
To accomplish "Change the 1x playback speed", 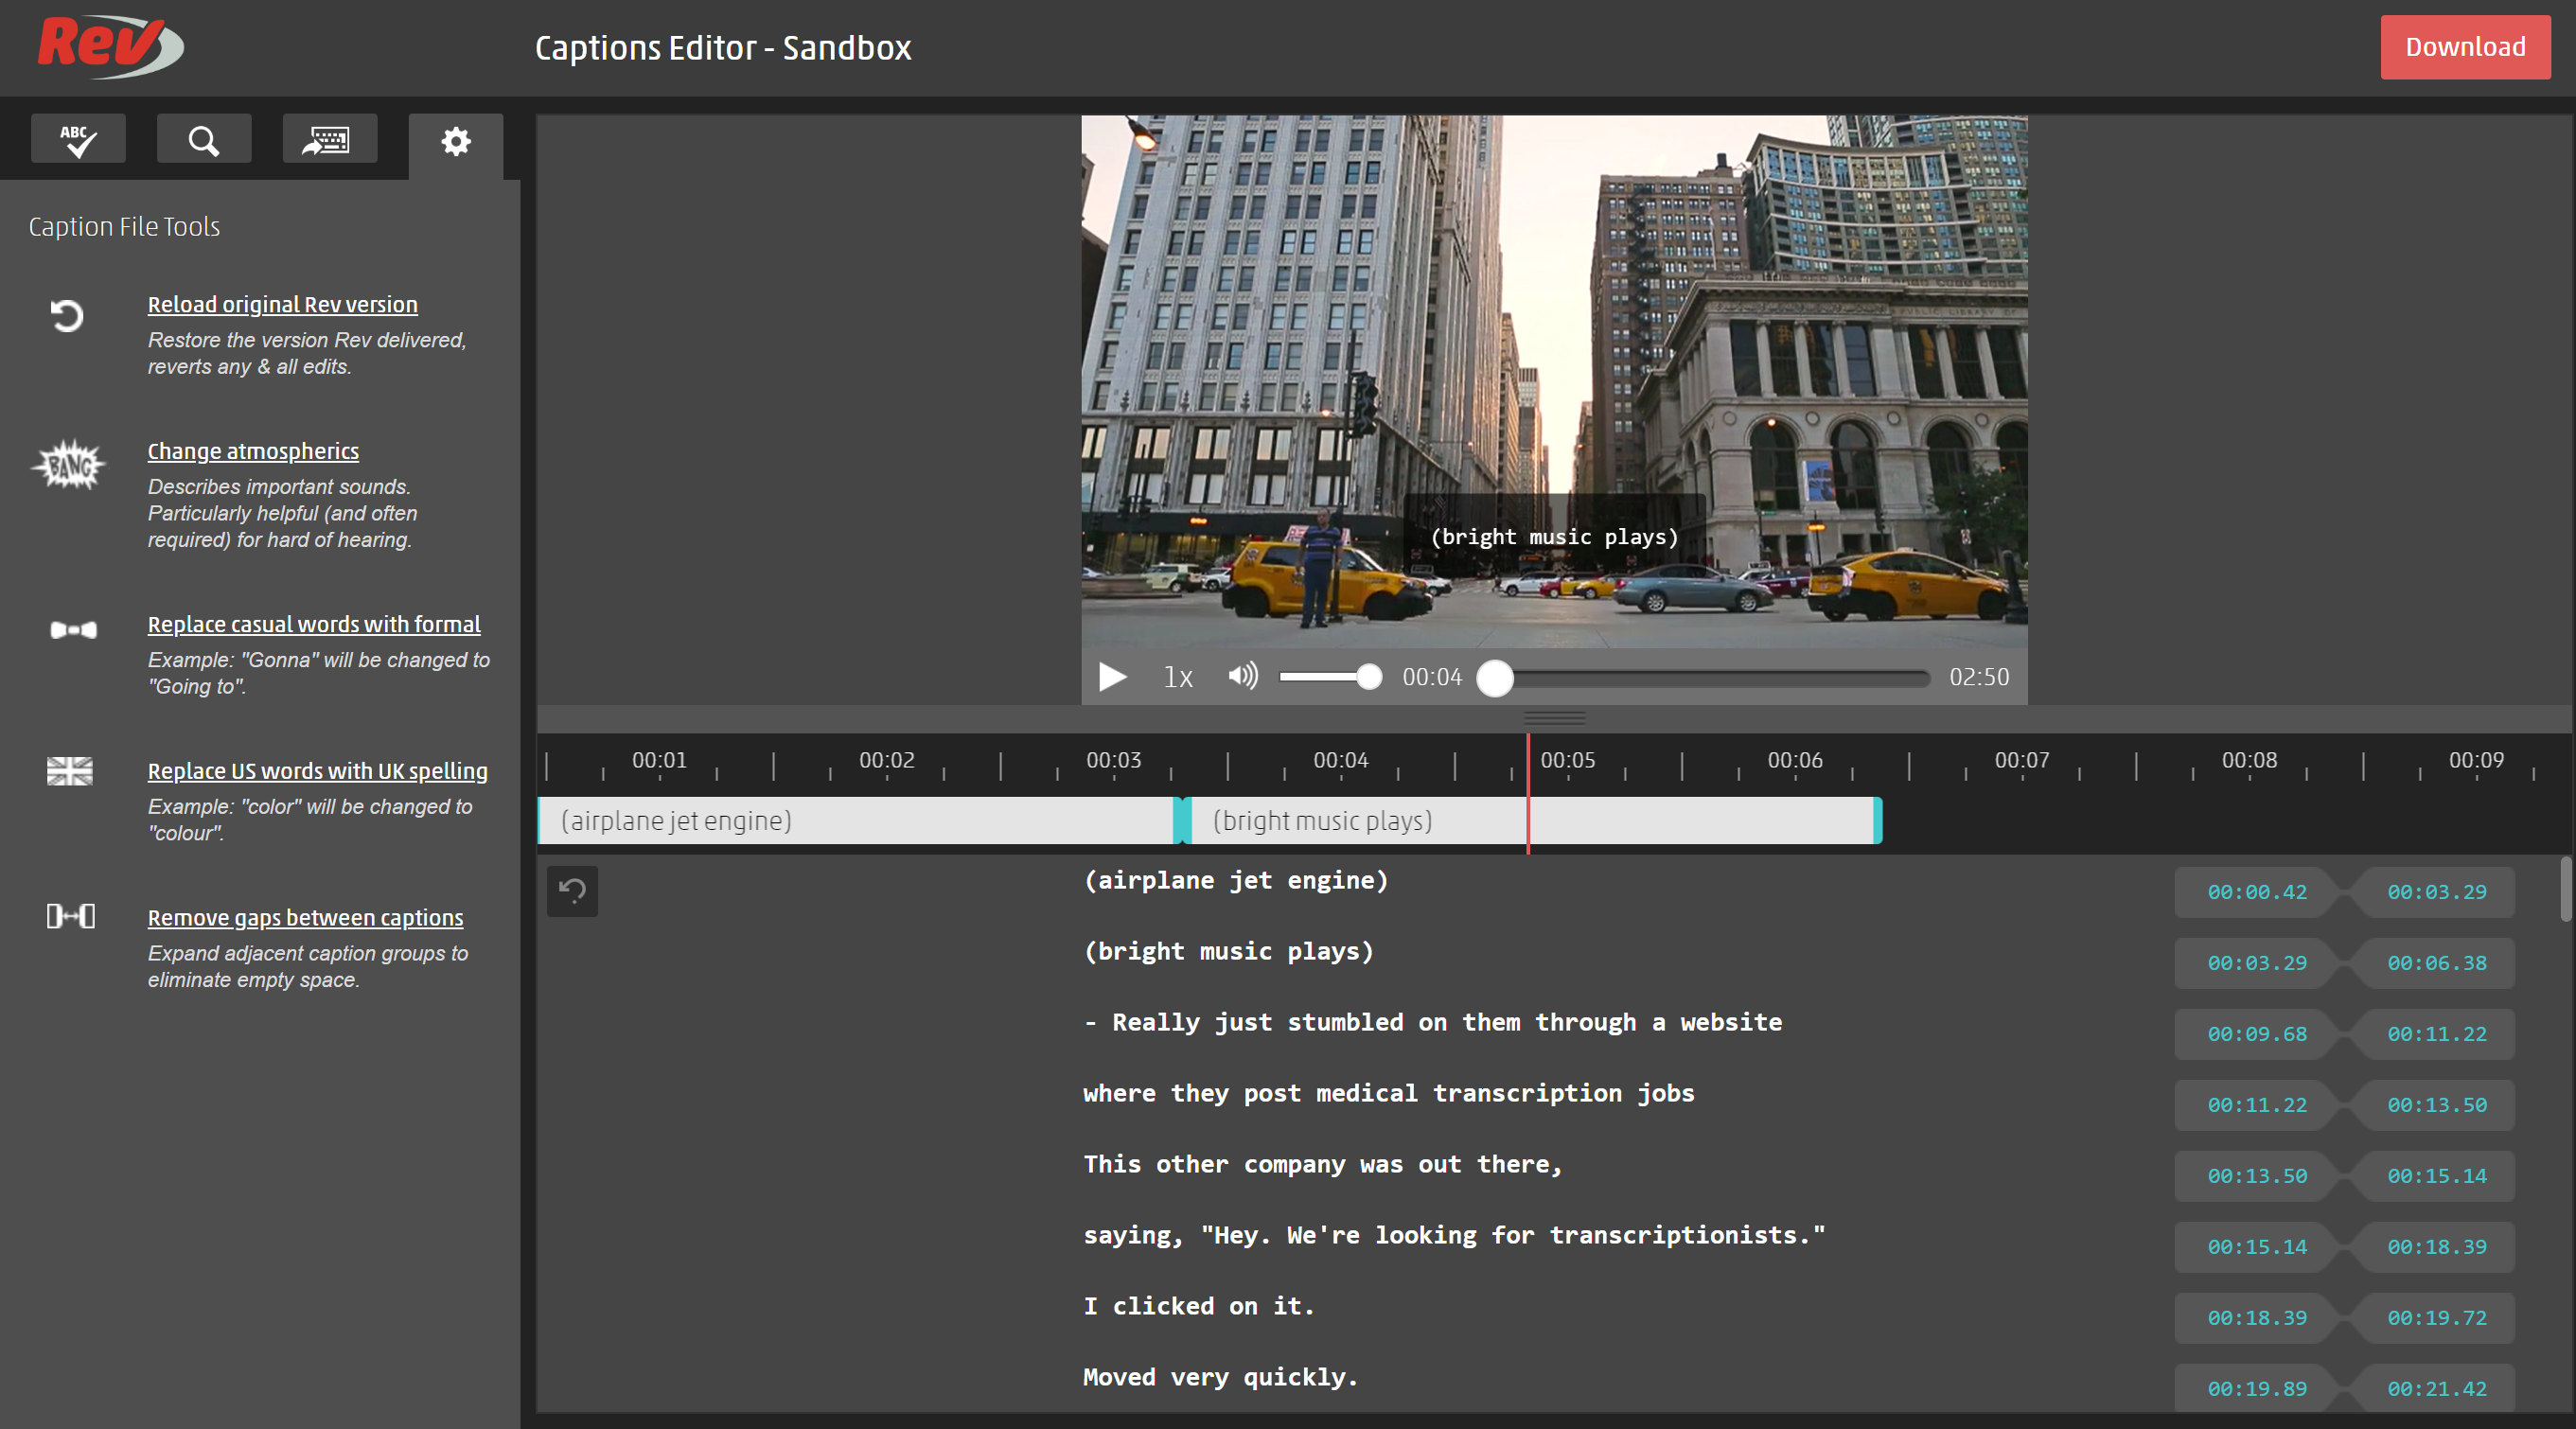I will (x=1178, y=677).
